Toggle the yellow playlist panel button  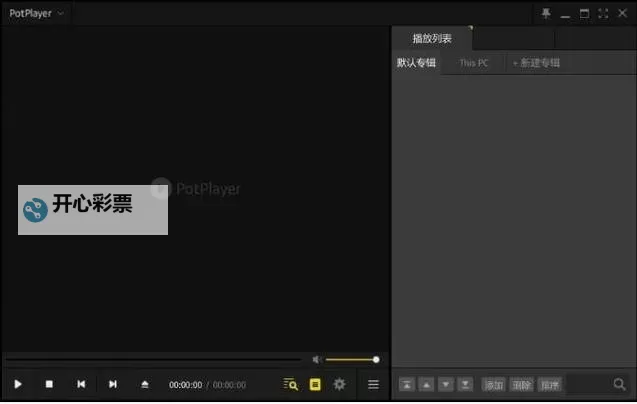tap(315, 384)
